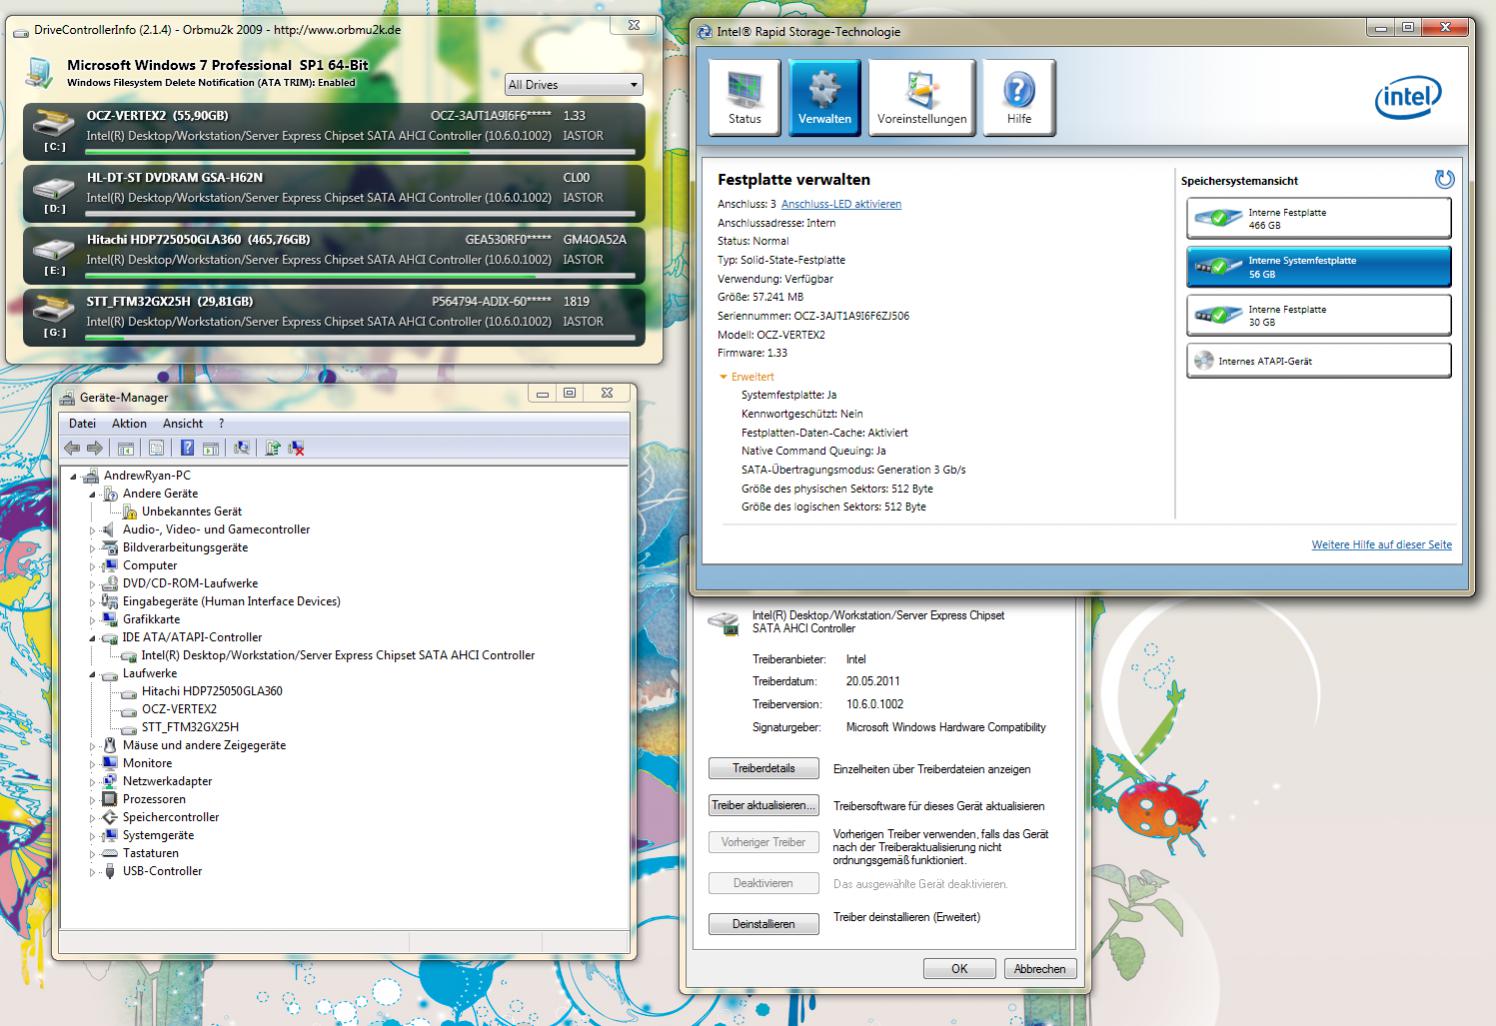This screenshot has width=1496, height=1026.
Task: Click the D: drive icon for HL-DT-ST DVDRAM
Action: (x=54, y=187)
